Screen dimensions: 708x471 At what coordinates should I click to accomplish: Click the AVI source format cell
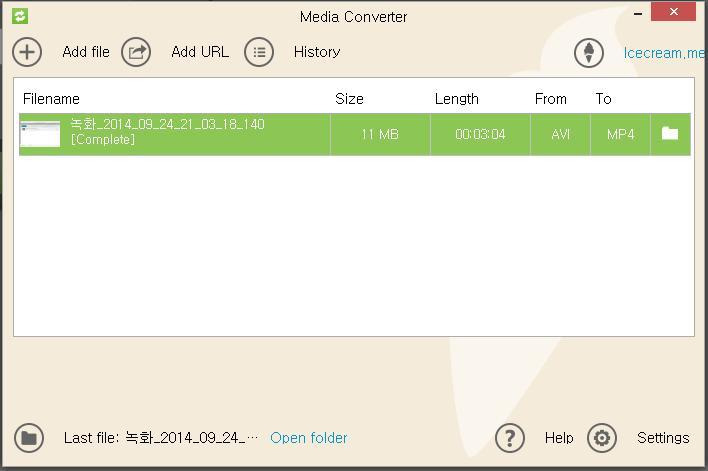560,134
